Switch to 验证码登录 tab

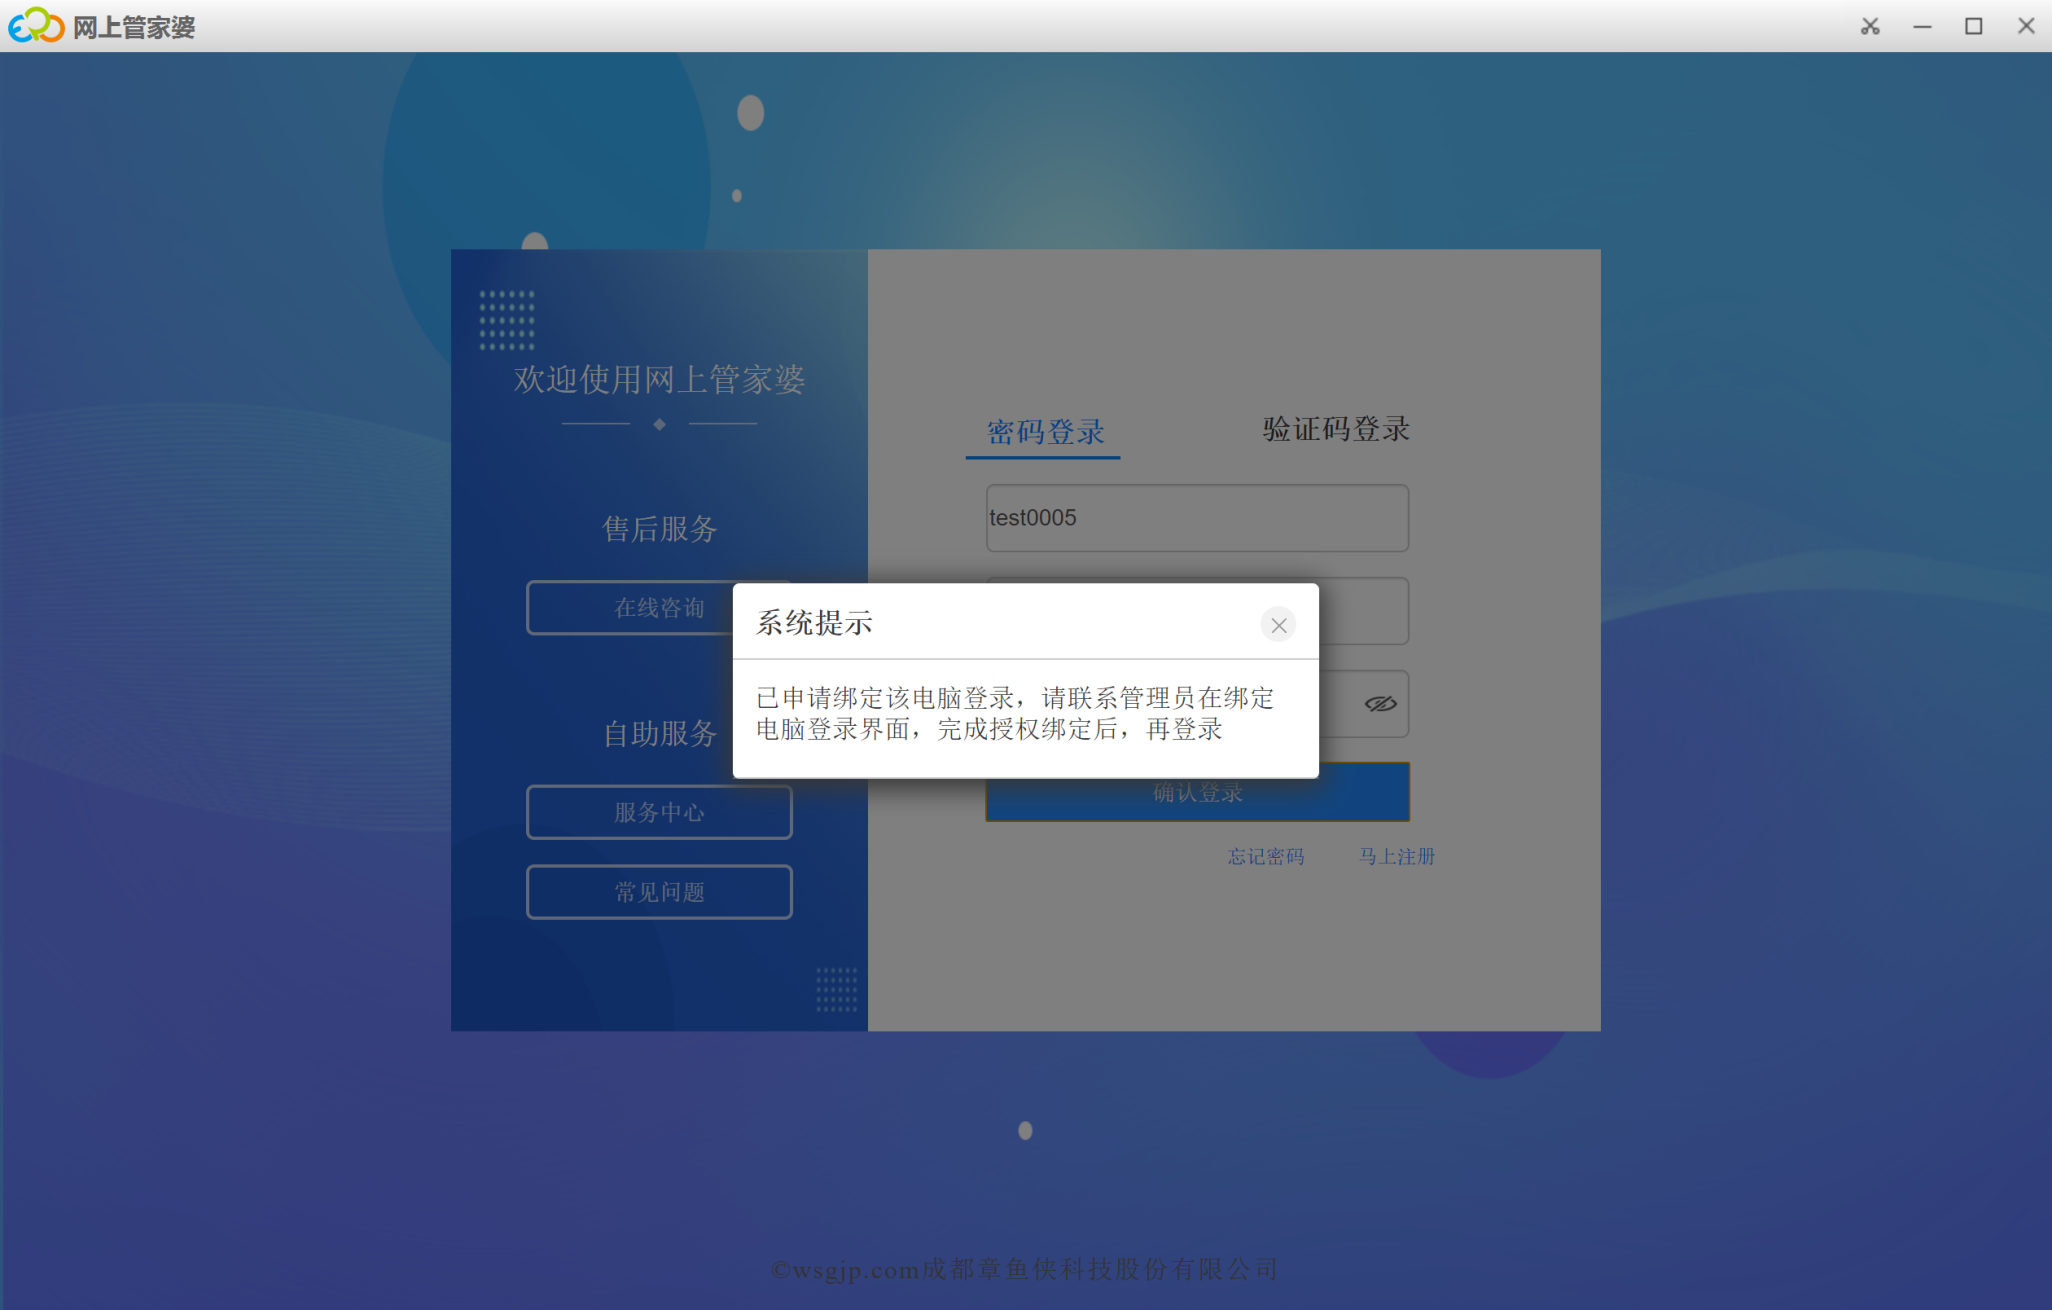(1336, 429)
